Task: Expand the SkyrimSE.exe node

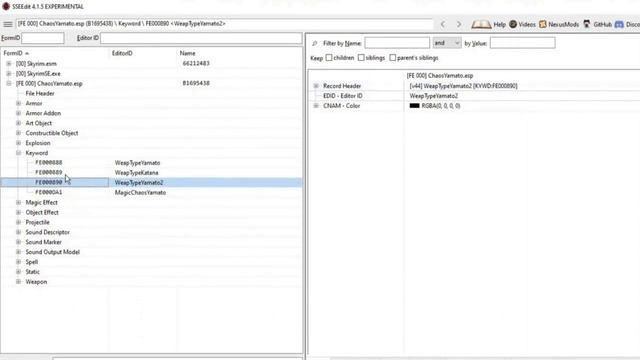Action: click(x=9, y=73)
